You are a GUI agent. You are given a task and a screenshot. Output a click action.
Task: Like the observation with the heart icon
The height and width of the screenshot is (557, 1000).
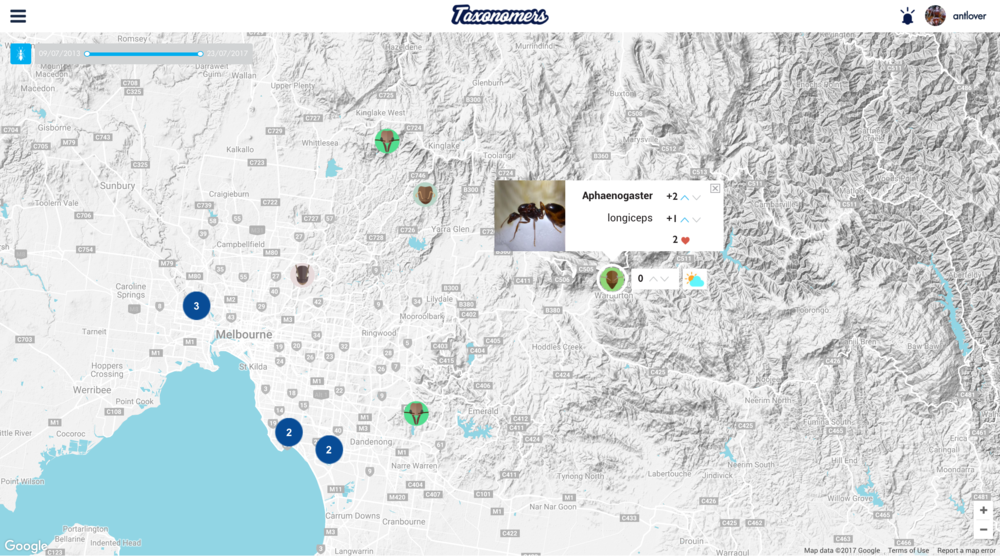point(685,240)
